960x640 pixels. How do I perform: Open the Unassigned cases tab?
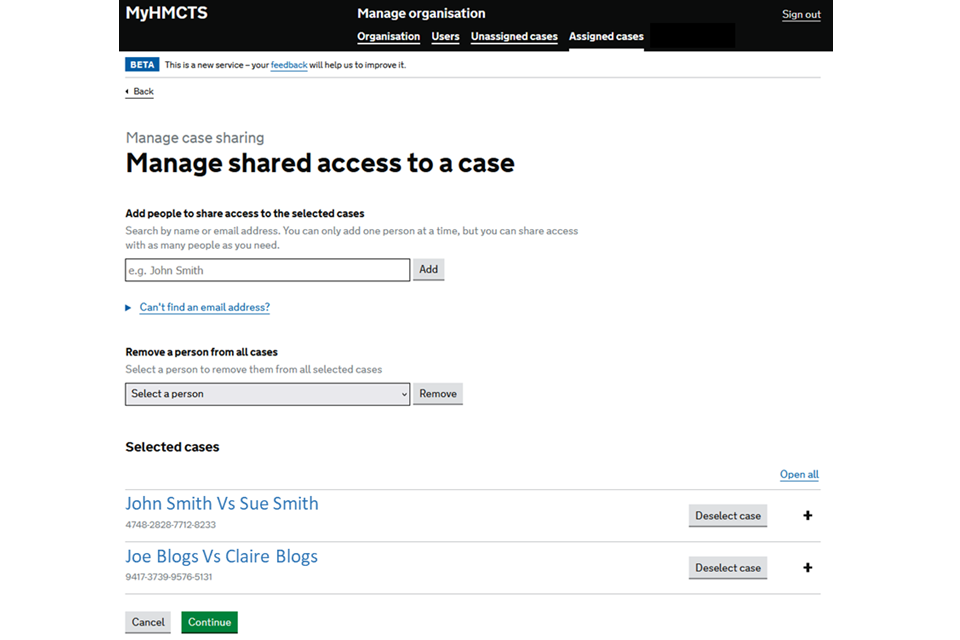[x=514, y=37]
